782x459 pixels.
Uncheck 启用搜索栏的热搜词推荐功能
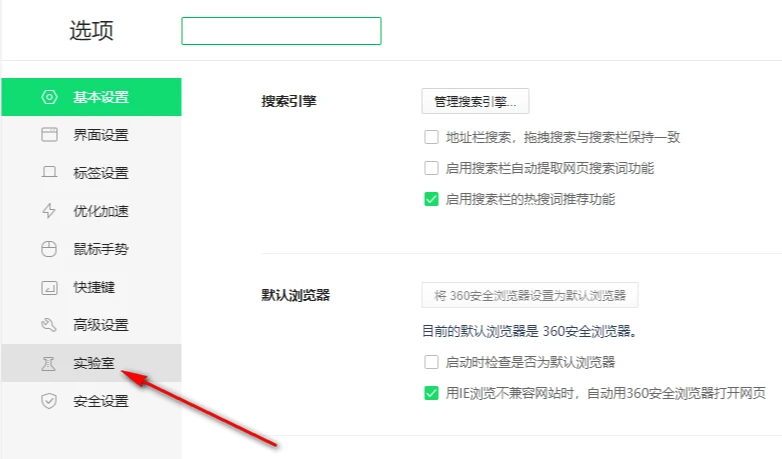(x=431, y=199)
